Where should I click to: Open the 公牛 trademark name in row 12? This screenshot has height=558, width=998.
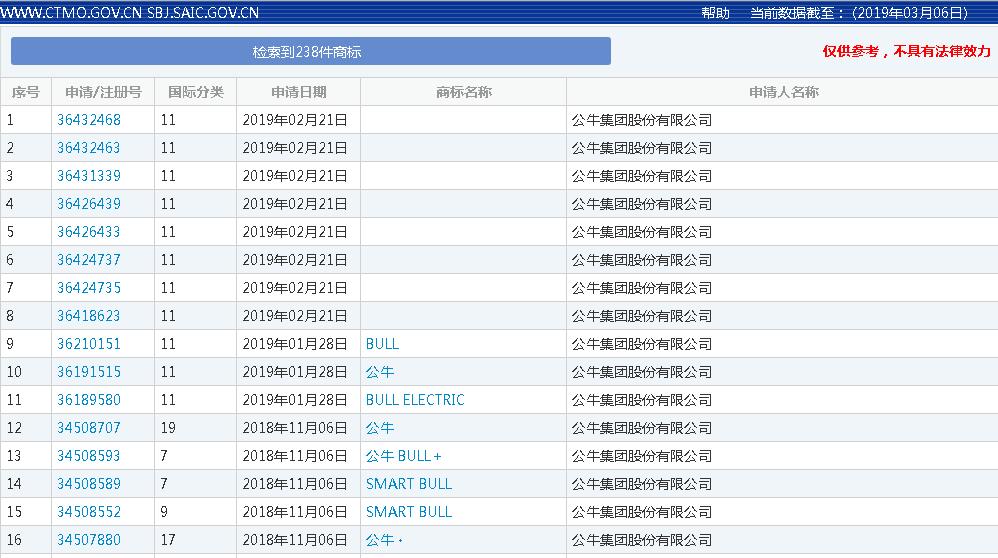380,428
